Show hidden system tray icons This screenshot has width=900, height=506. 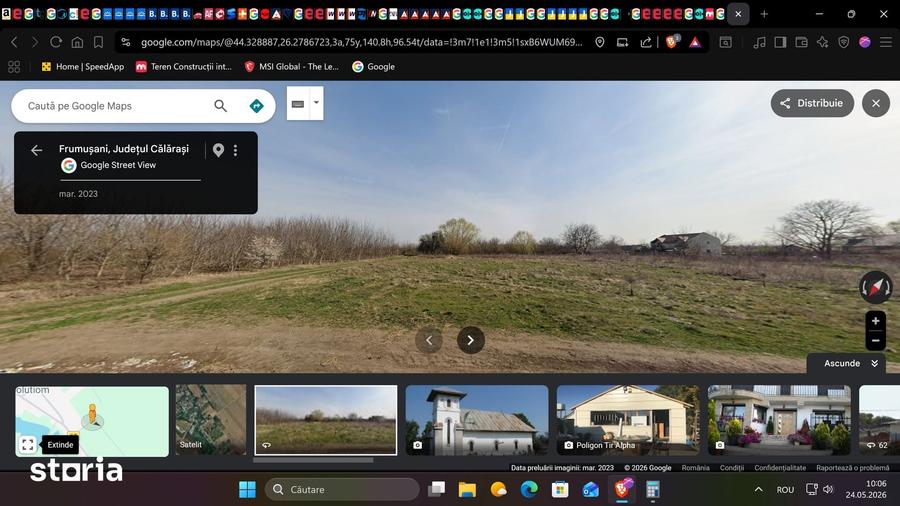(758, 489)
